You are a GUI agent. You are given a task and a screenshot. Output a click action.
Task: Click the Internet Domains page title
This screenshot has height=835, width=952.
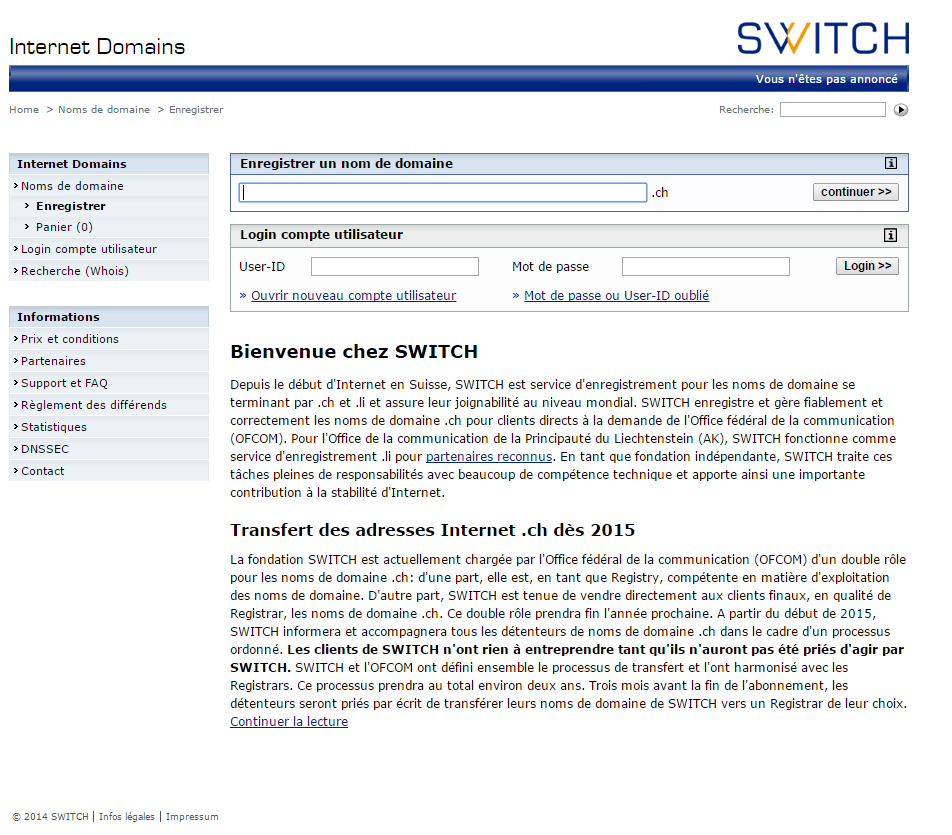(97, 47)
